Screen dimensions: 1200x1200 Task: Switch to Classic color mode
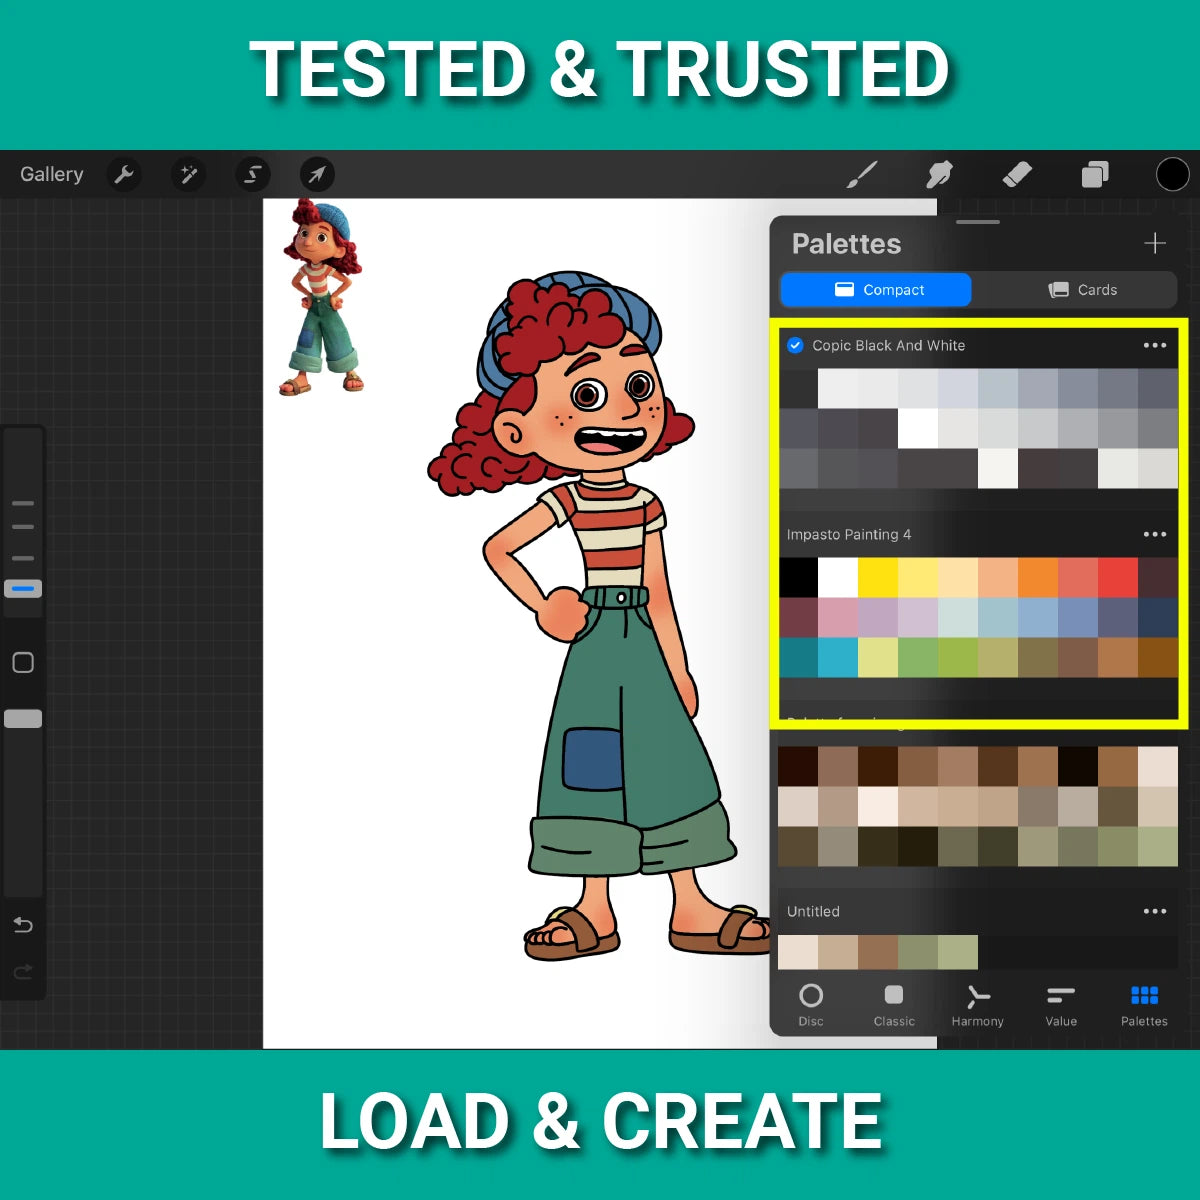pos(894,1004)
